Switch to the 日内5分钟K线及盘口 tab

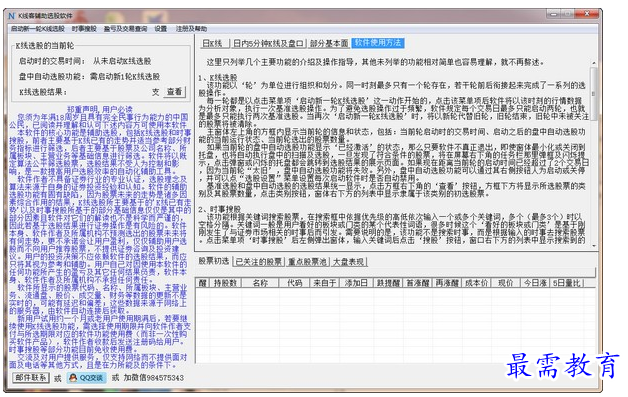click(268, 43)
